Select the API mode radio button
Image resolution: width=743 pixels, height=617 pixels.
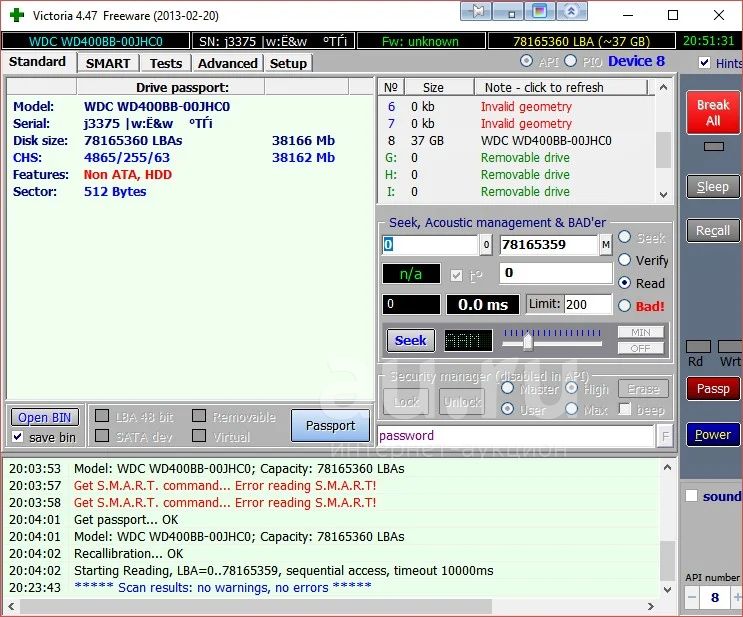point(526,61)
